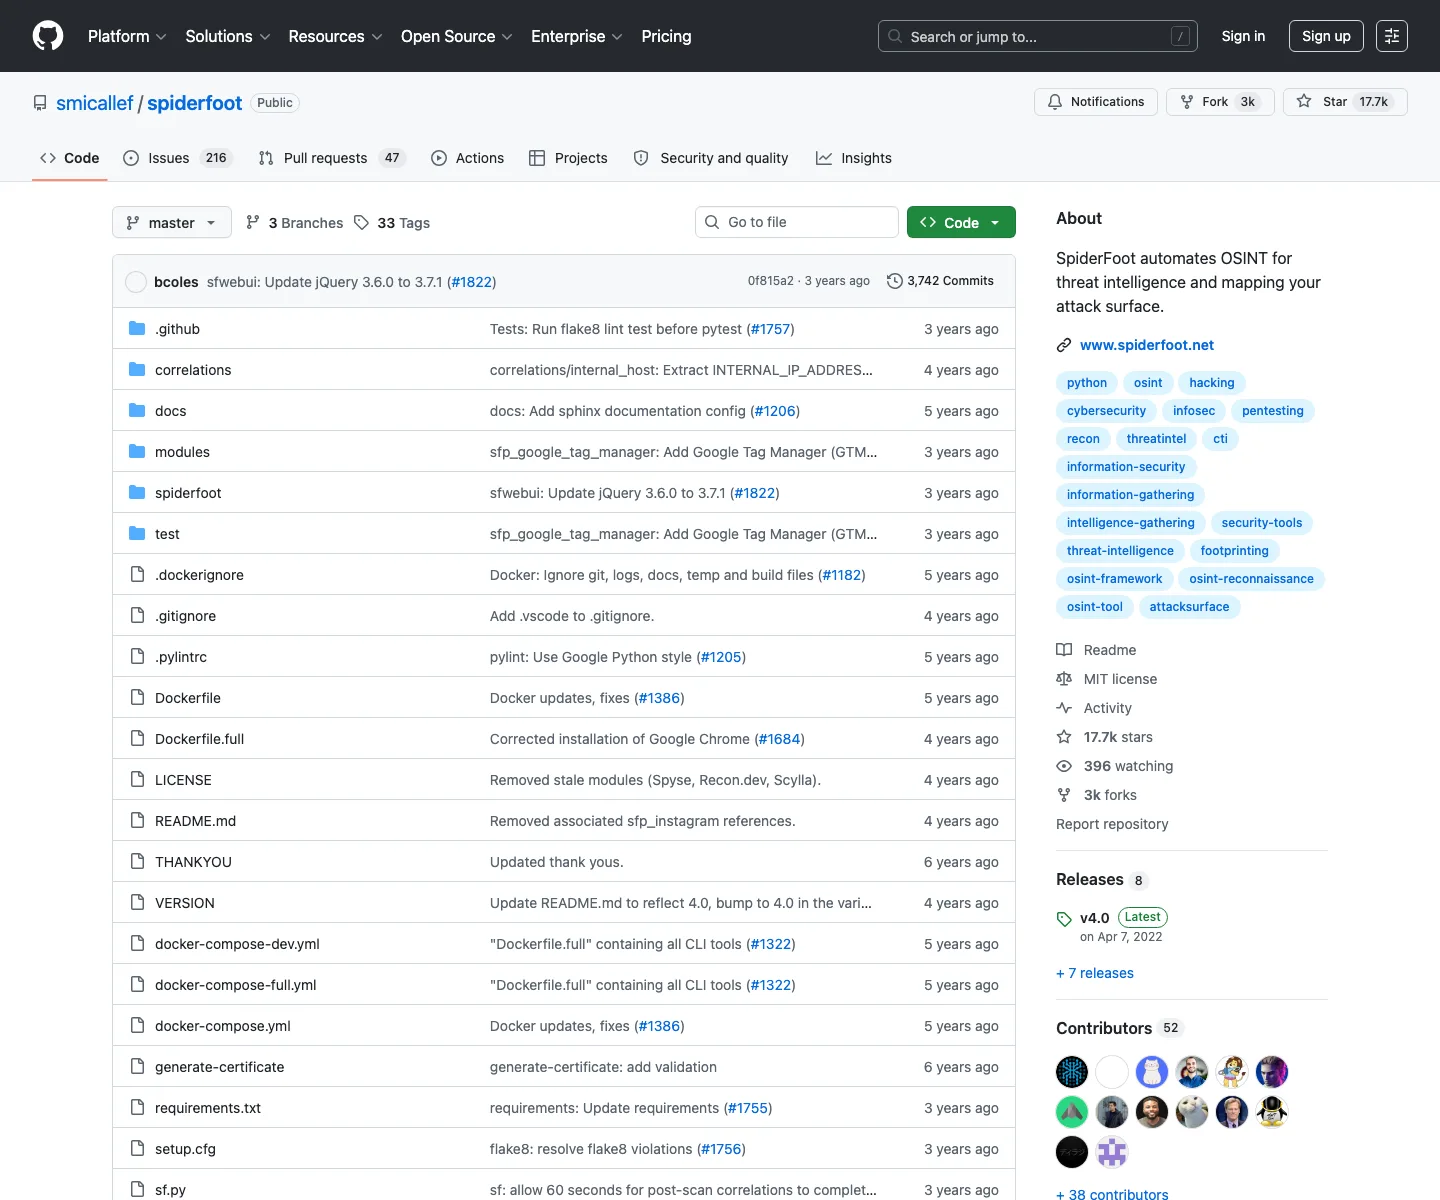This screenshot has width=1440, height=1200.
Task: Click the Notifications bell button
Action: point(1096,102)
